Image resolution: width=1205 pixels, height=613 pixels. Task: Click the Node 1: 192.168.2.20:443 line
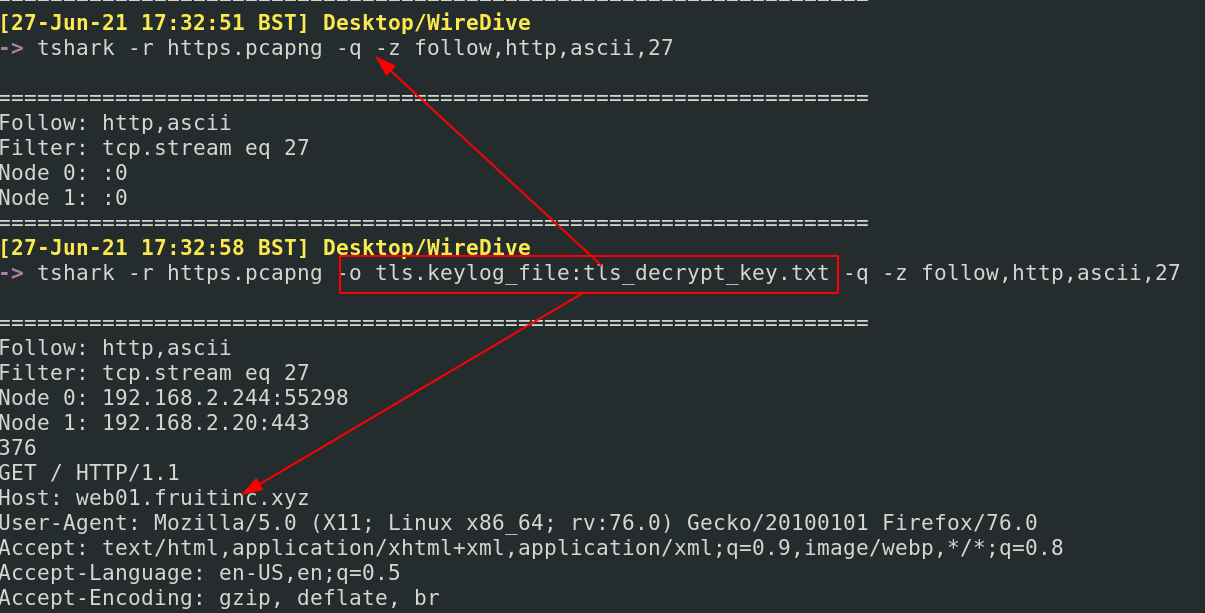[x=154, y=423]
